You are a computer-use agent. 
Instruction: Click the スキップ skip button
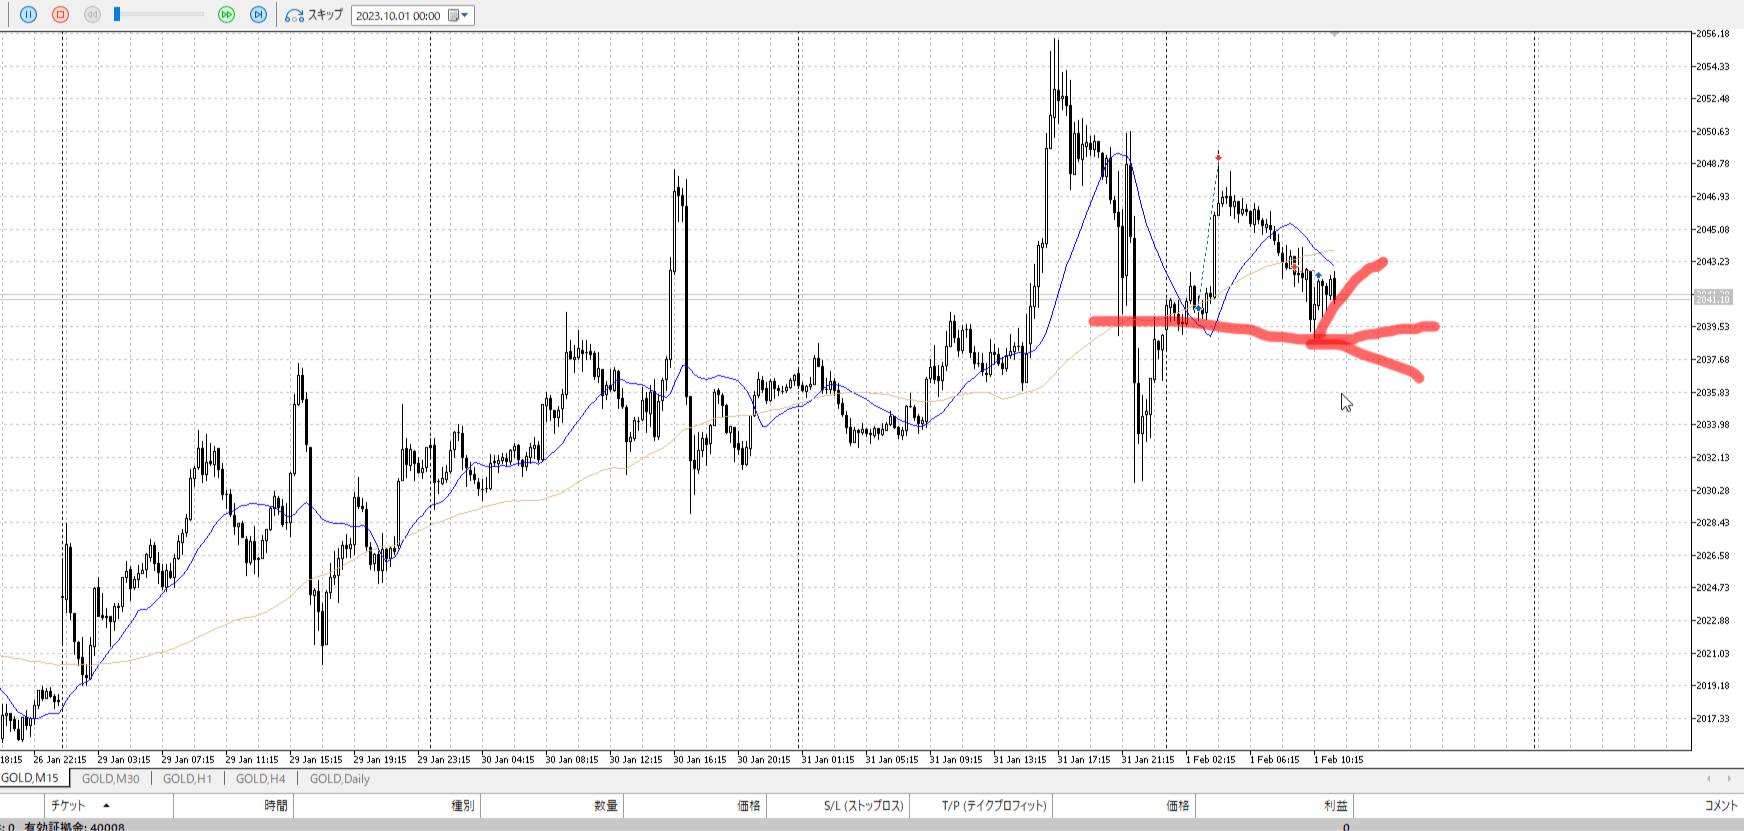(x=314, y=15)
